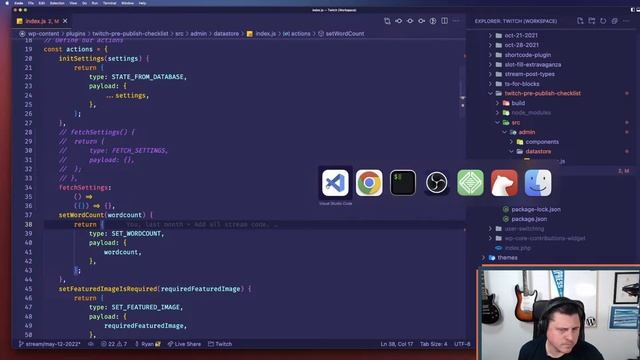This screenshot has height=360, width=640.
Task: Click the middle commit-node icon in editor toolbar
Action: coord(410,21)
